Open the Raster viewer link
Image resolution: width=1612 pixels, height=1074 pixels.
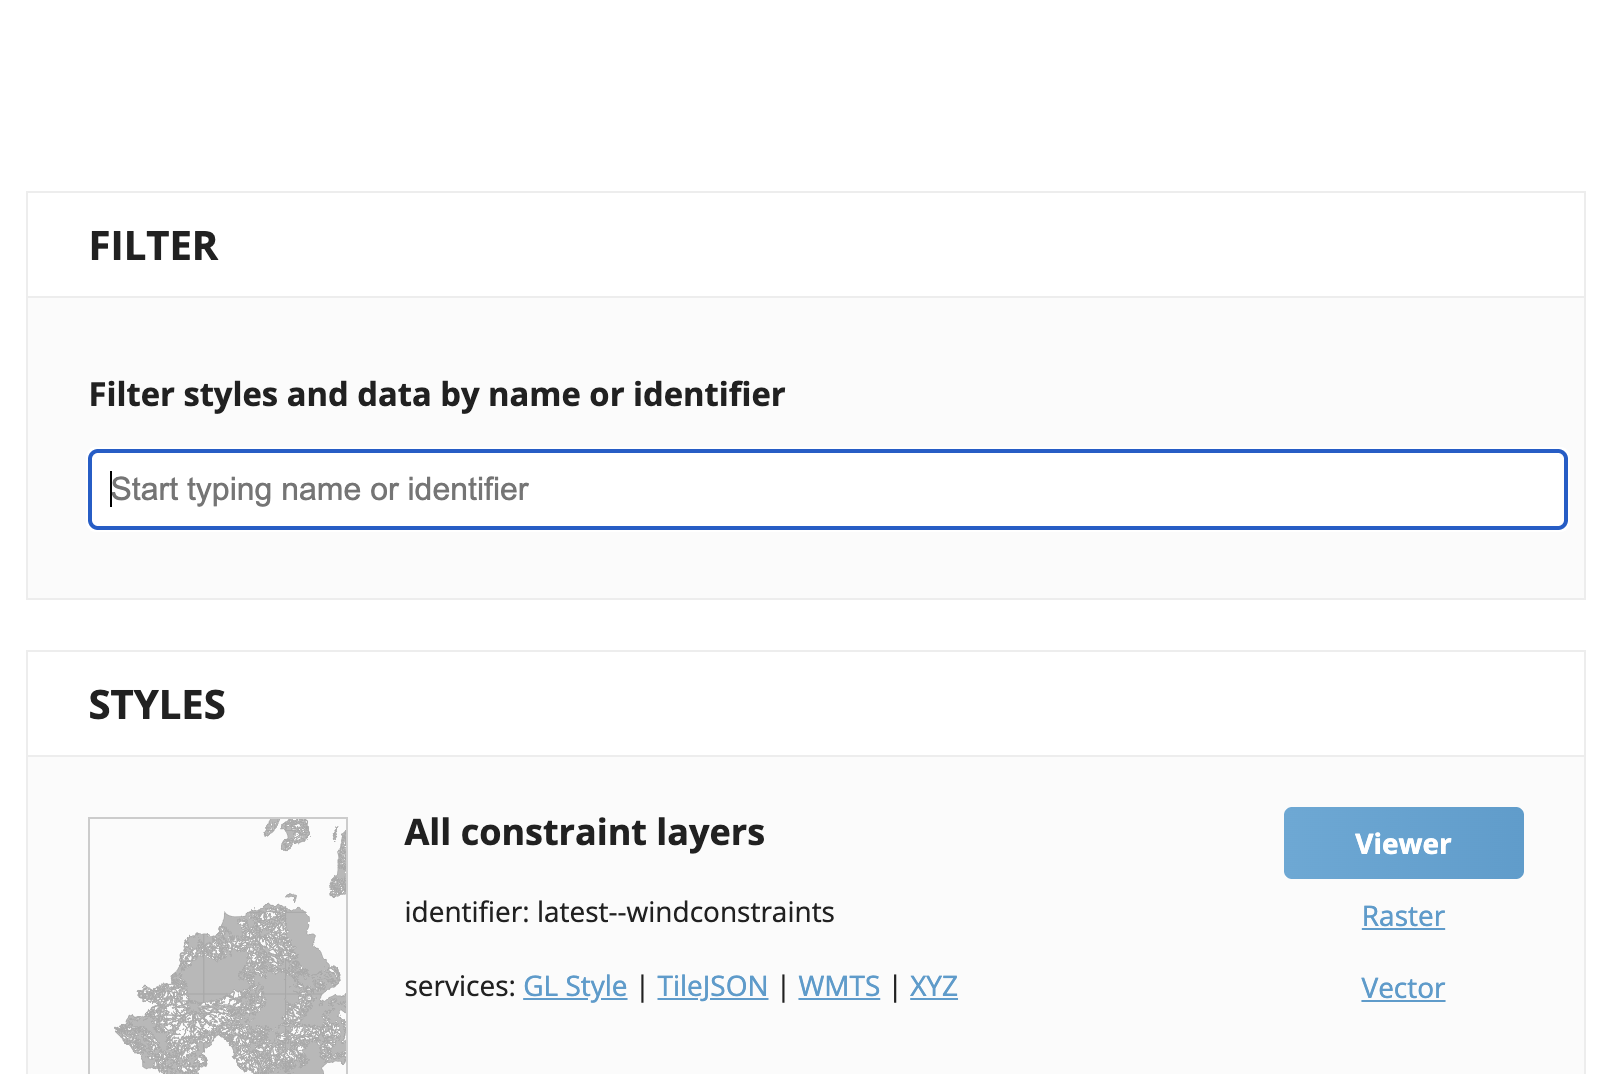(1403, 916)
